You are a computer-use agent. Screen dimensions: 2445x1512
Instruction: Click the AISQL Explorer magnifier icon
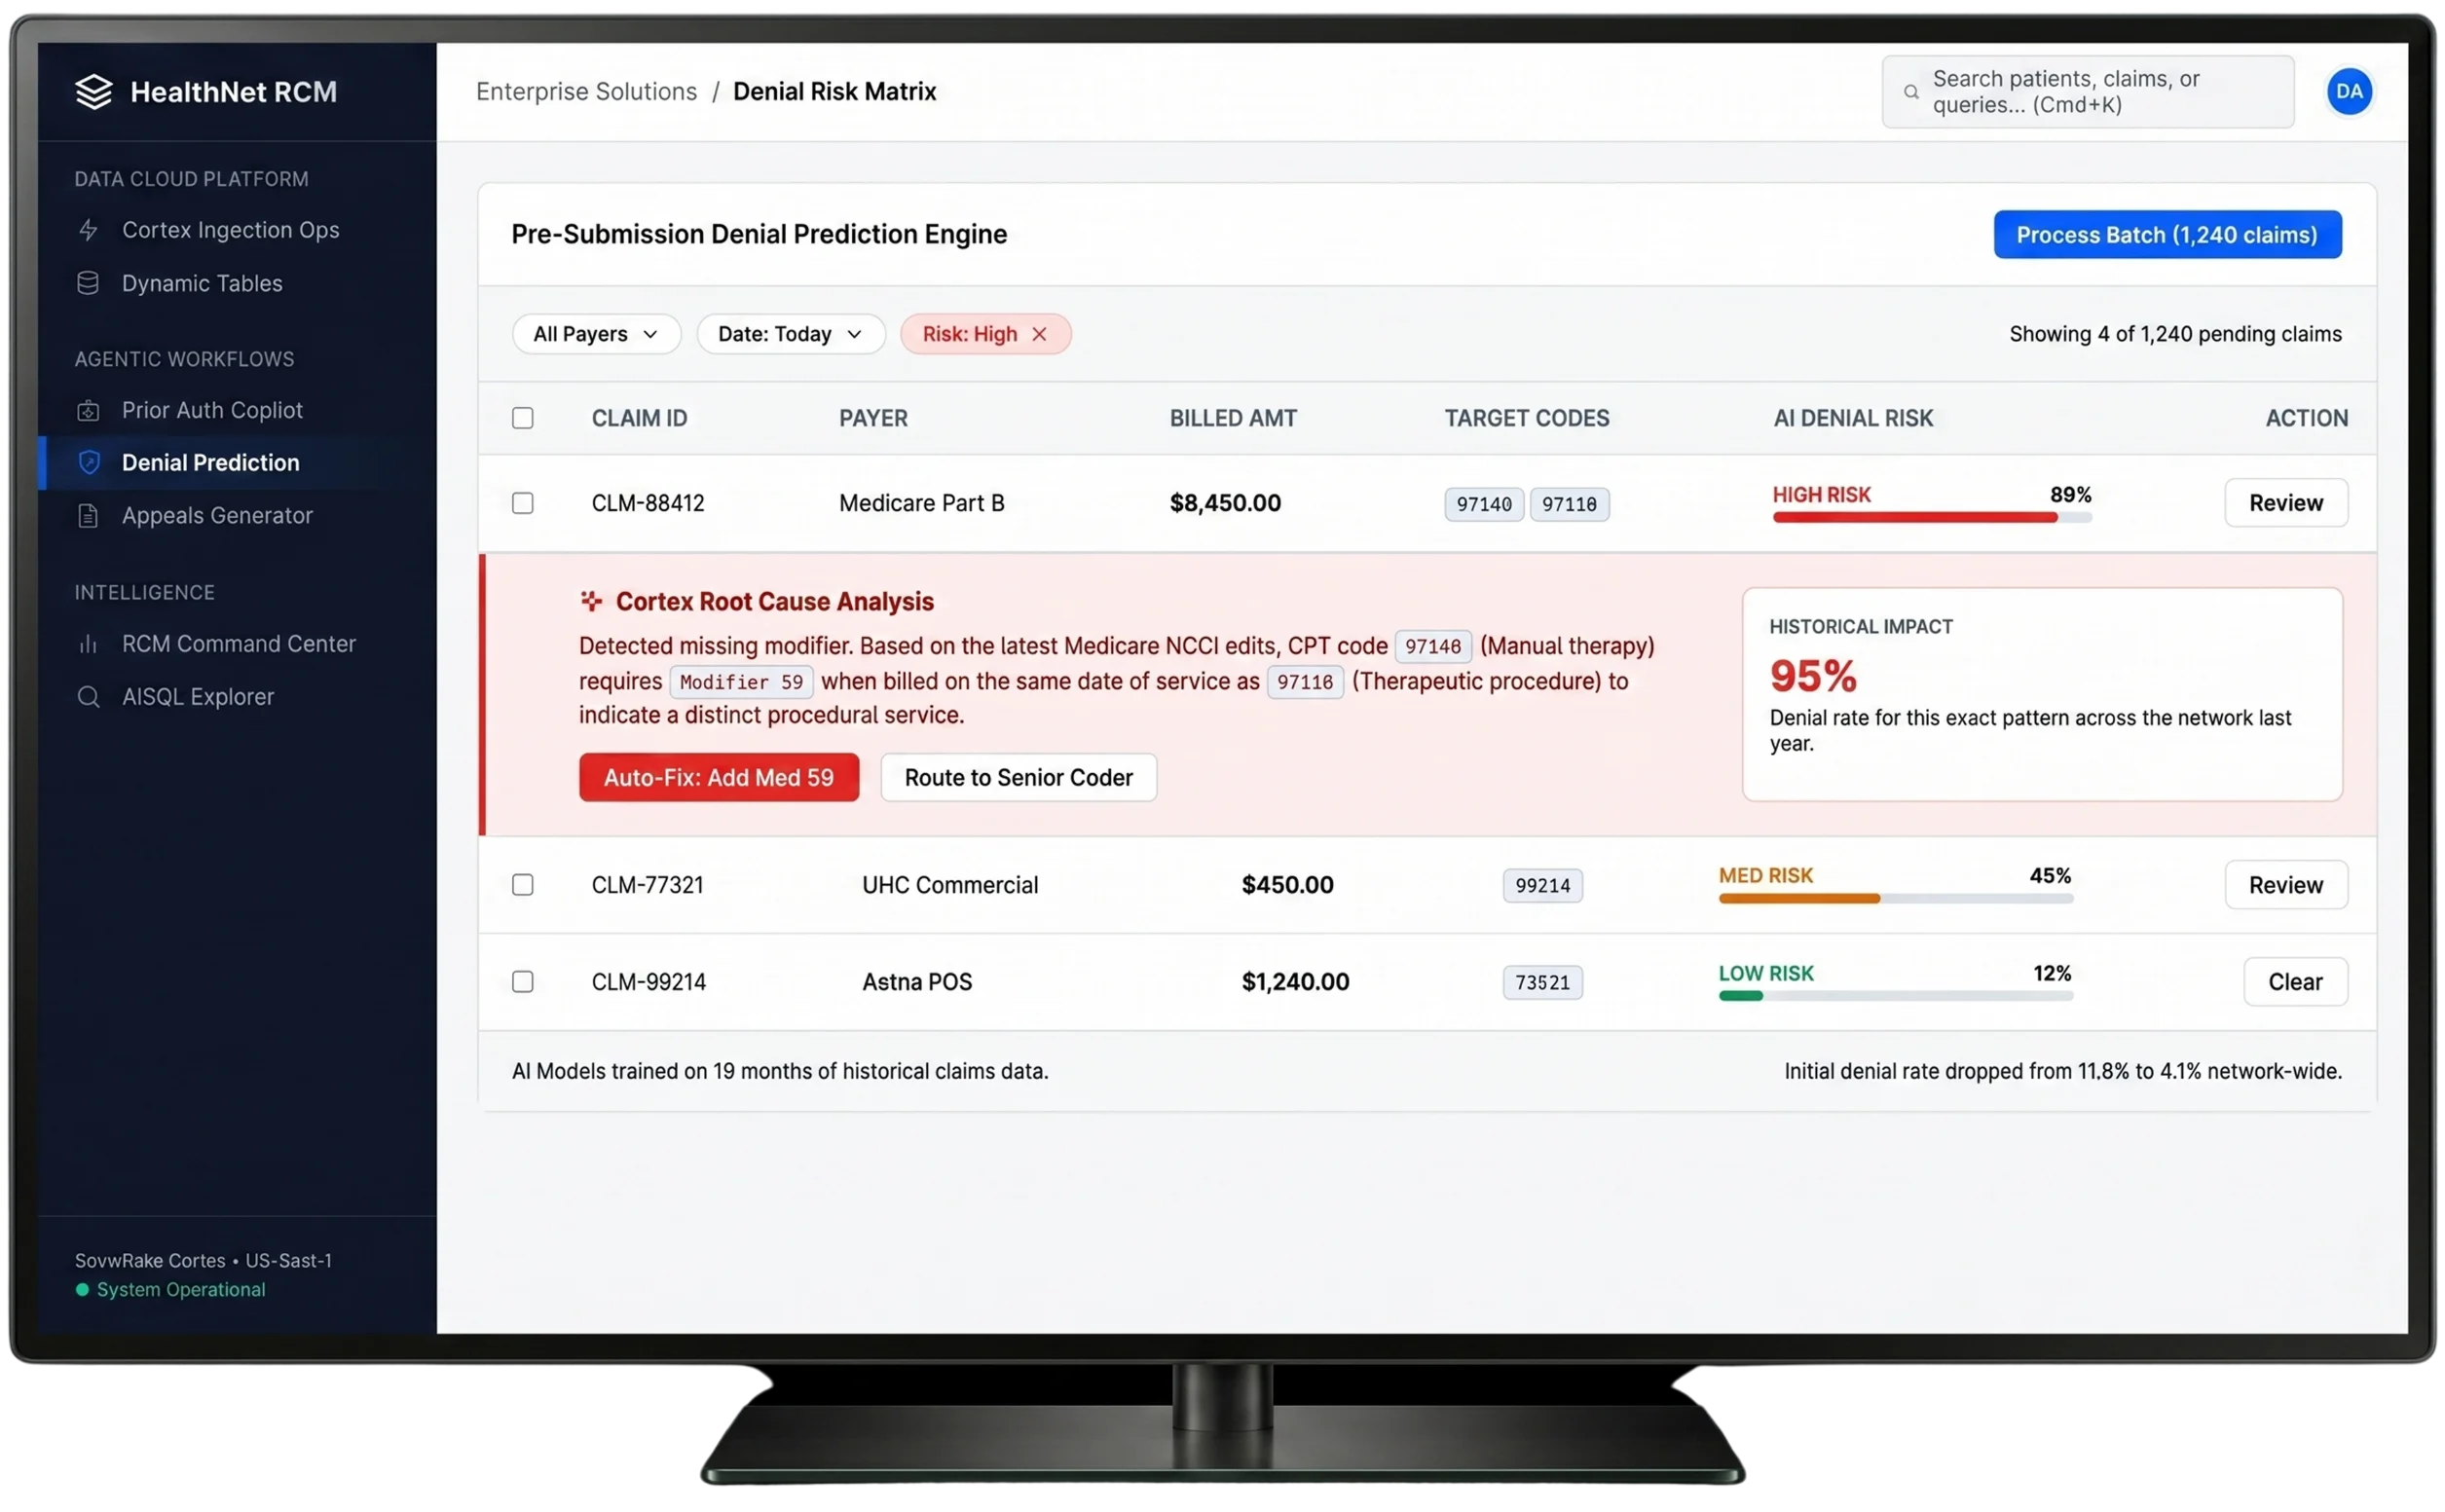(88, 696)
